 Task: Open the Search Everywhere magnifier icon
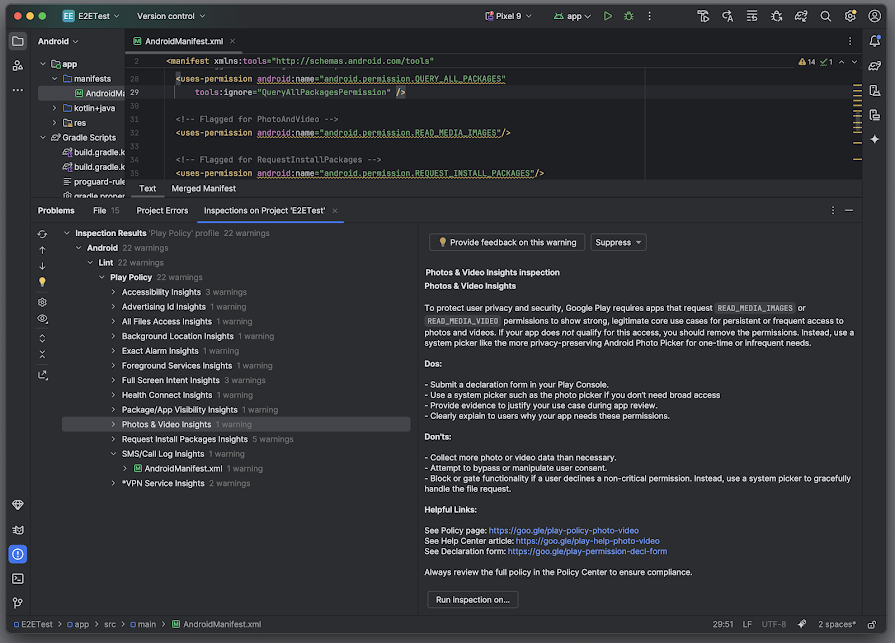[x=825, y=16]
